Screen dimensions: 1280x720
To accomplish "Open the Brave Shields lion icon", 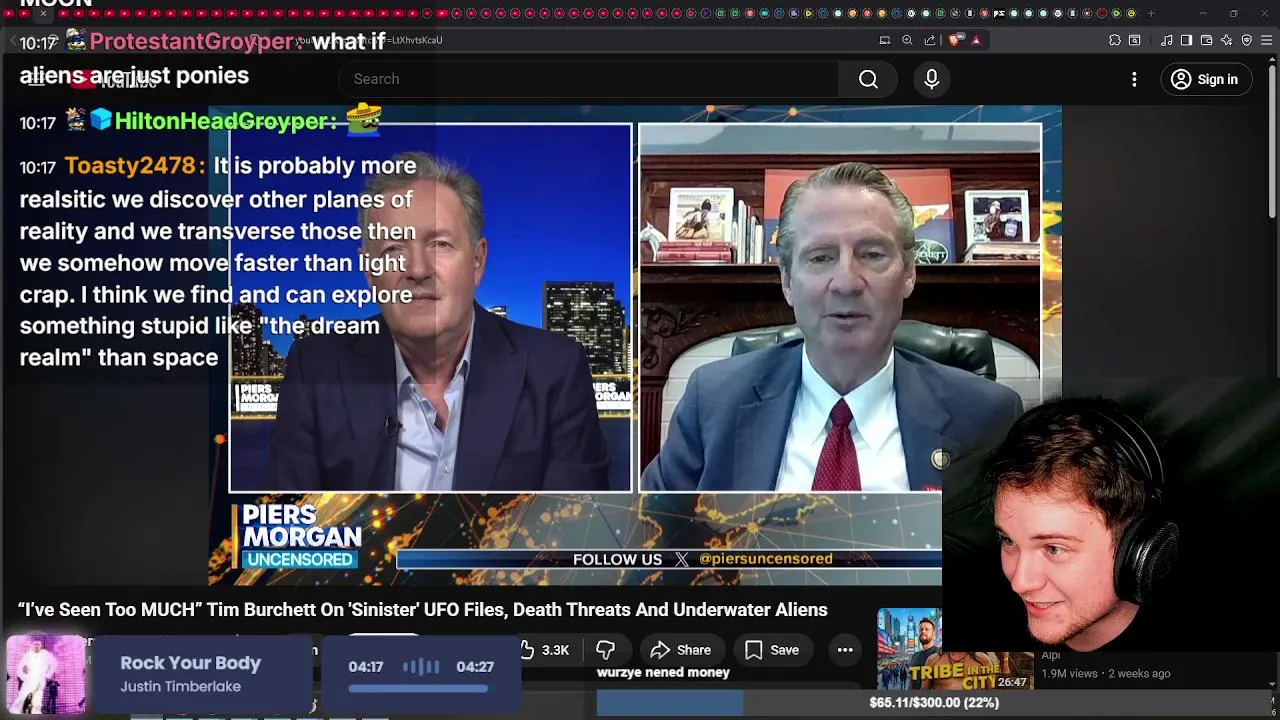I will click(x=955, y=40).
